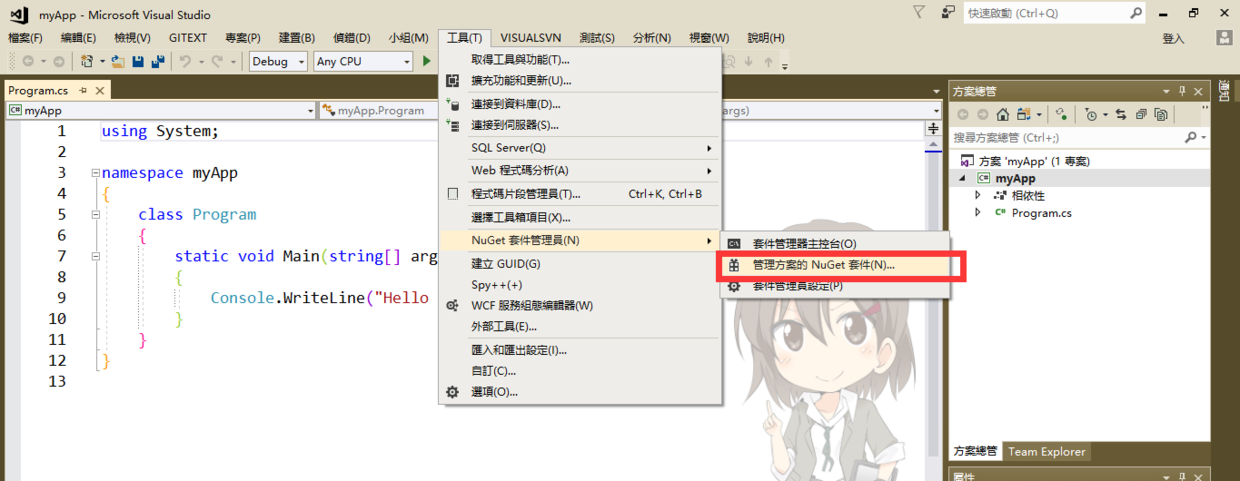Expand the Program.cs node in Solution Explorer
The width and height of the screenshot is (1240, 481).
978,213
